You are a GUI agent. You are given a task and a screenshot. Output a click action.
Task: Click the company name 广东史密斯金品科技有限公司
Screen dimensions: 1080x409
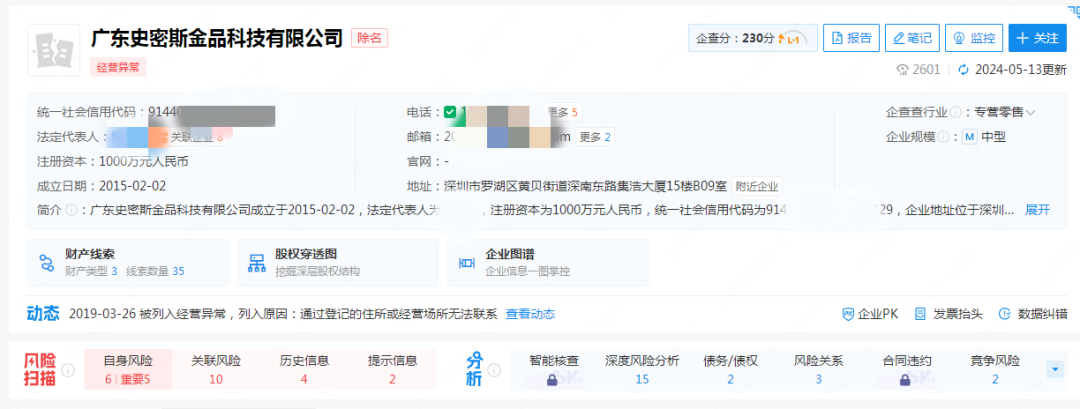coord(216,37)
